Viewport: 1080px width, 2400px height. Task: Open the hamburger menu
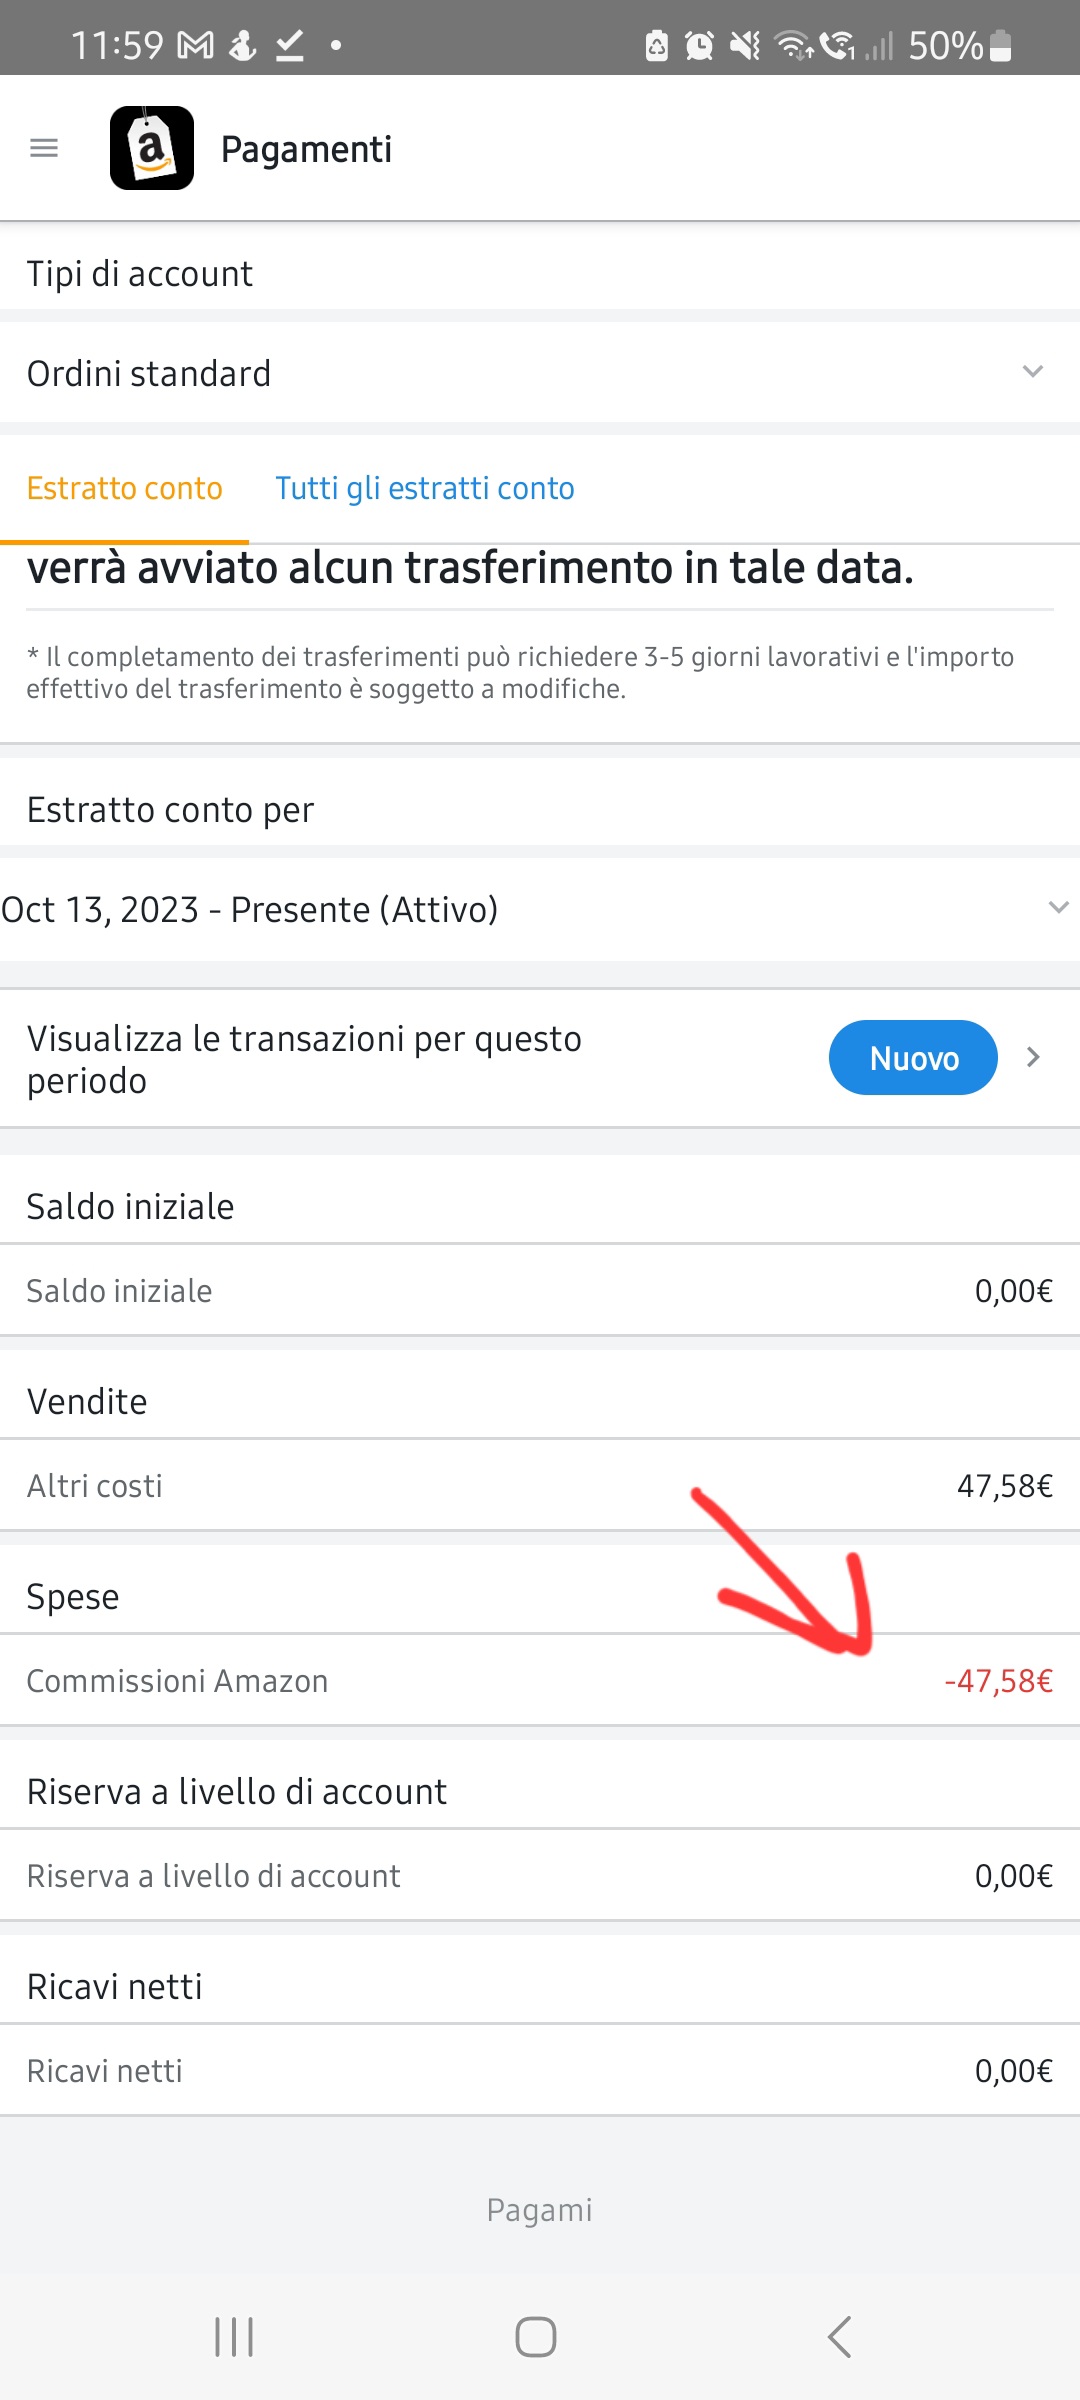(x=44, y=148)
